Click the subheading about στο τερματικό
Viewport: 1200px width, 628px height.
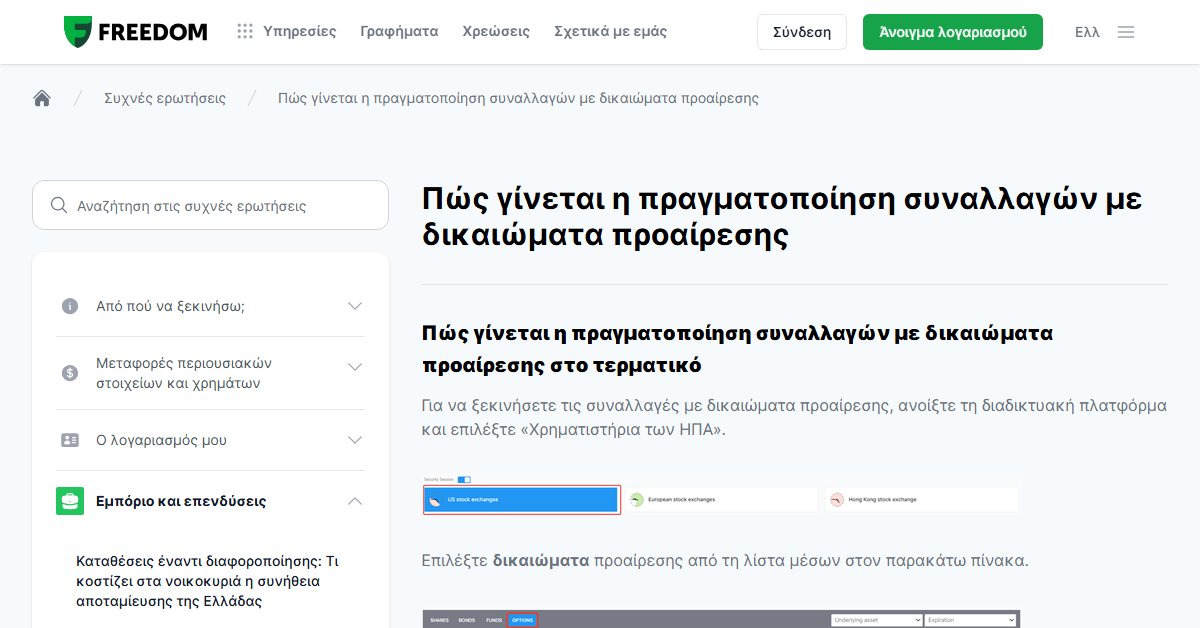point(738,349)
